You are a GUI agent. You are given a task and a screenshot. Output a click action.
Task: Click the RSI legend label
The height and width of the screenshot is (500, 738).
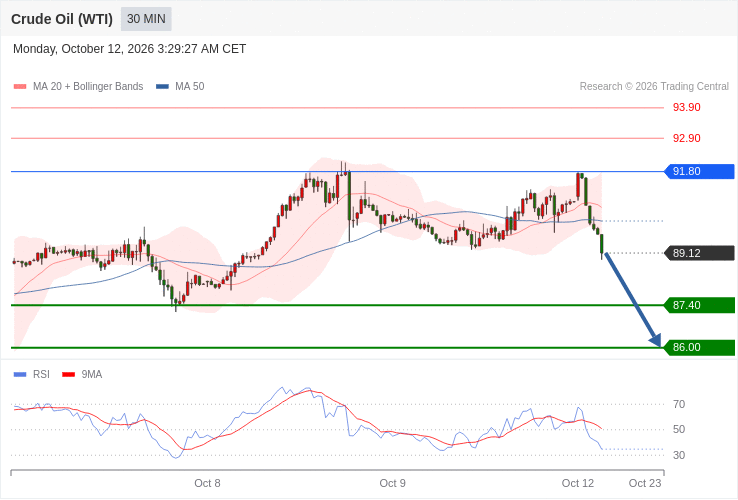[41, 374]
